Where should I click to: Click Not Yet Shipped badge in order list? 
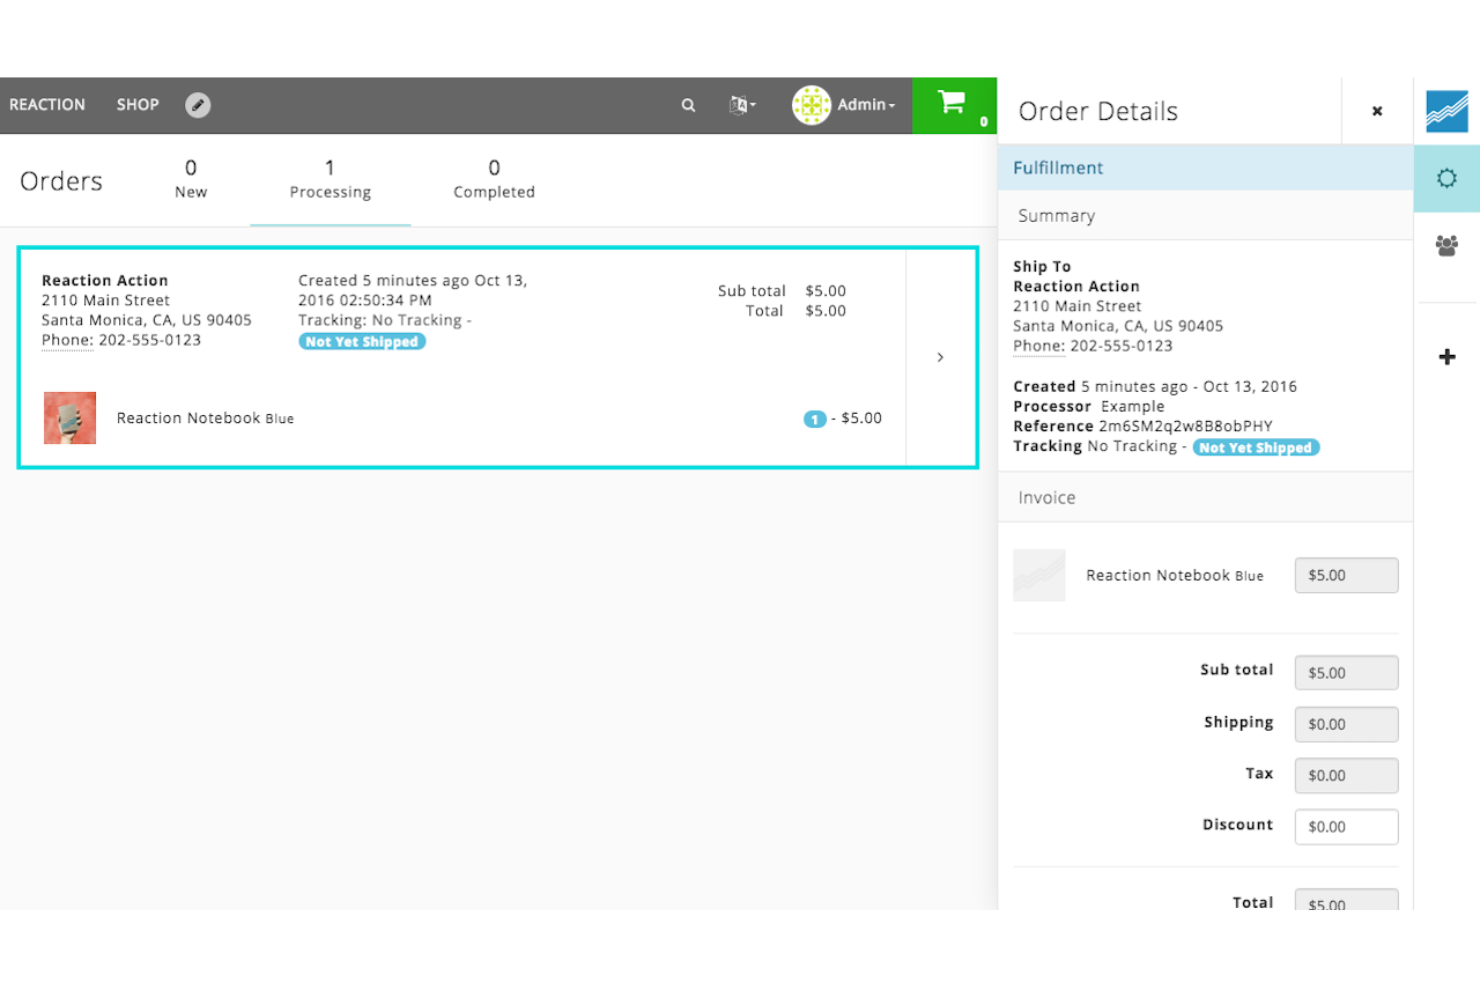pyautogui.click(x=362, y=342)
